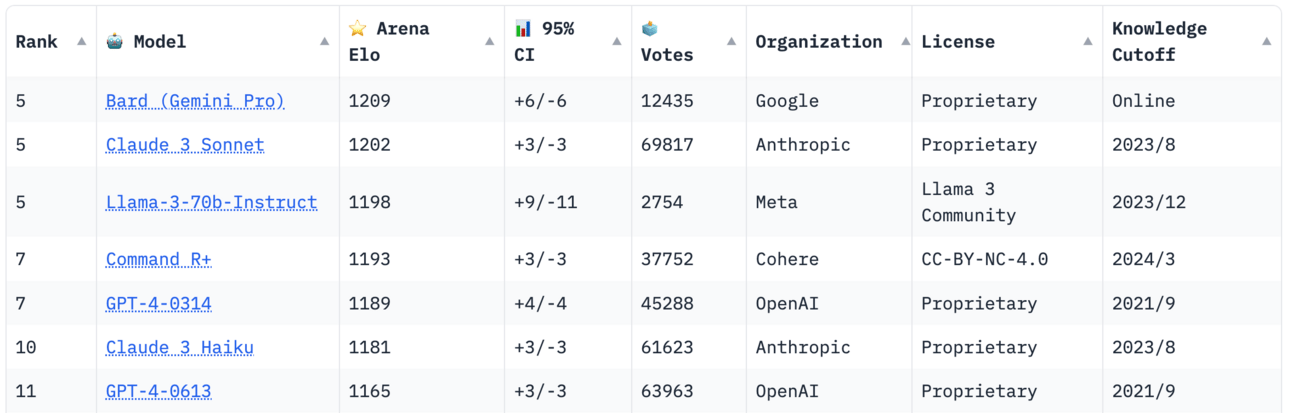The width and height of the screenshot is (1292, 413).
Task: Sort table by Rank column arrow
Action: 82,42
